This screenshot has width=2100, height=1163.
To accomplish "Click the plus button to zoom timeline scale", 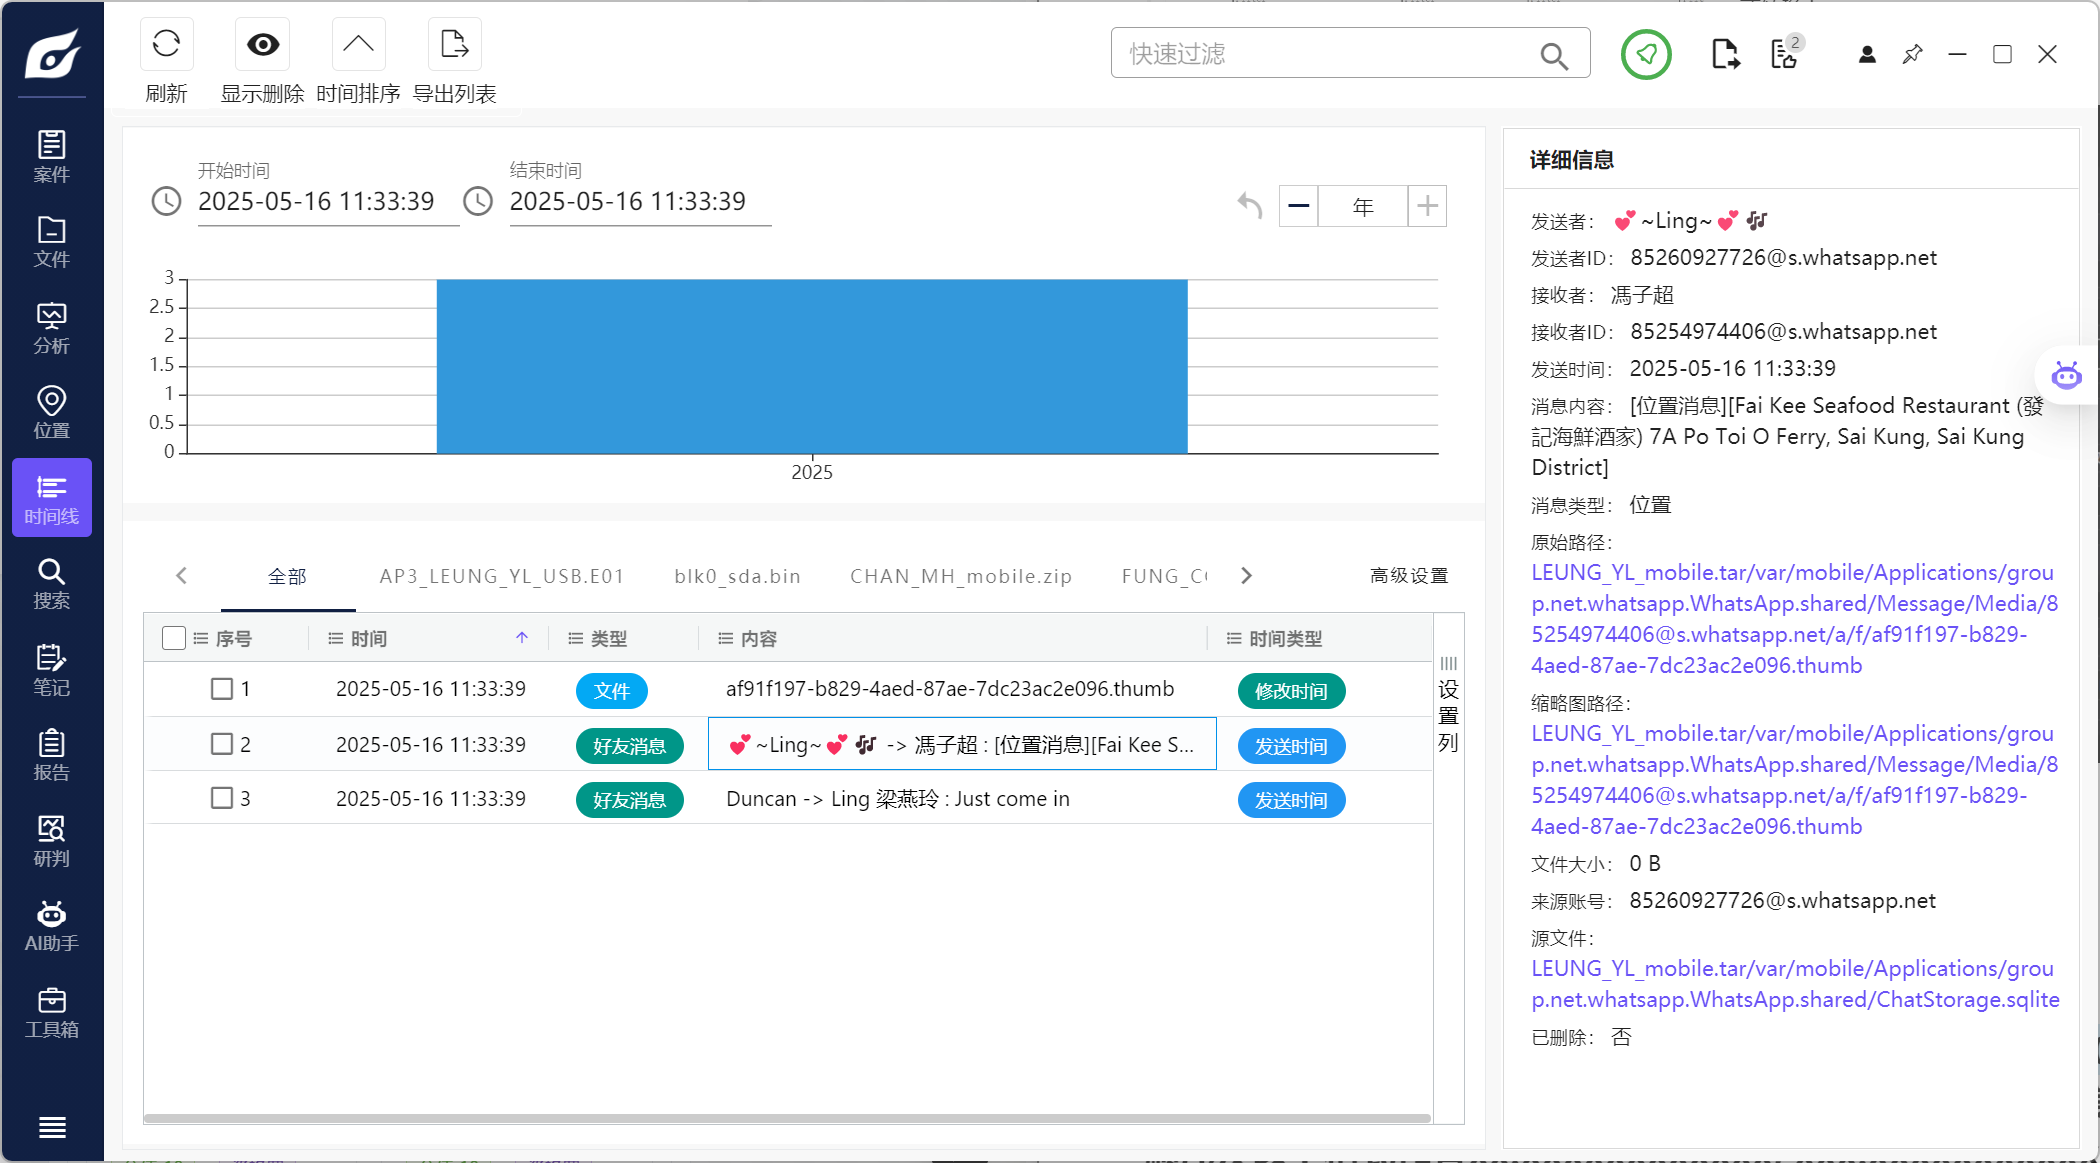I will click(x=1427, y=206).
